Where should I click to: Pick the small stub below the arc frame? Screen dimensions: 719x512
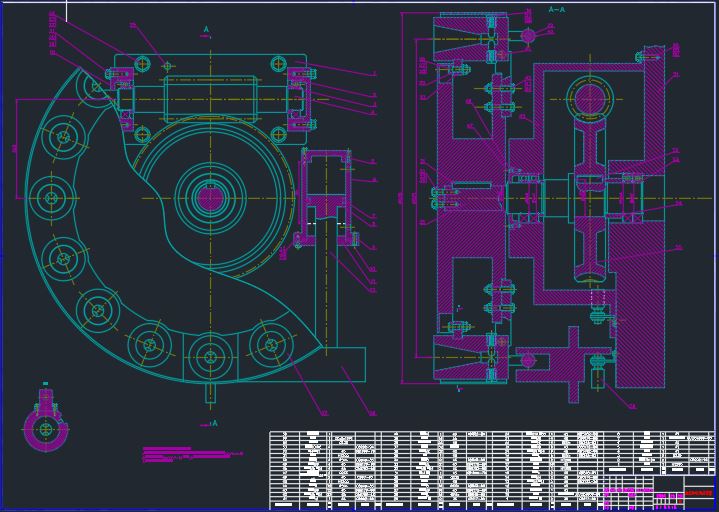click(210, 393)
